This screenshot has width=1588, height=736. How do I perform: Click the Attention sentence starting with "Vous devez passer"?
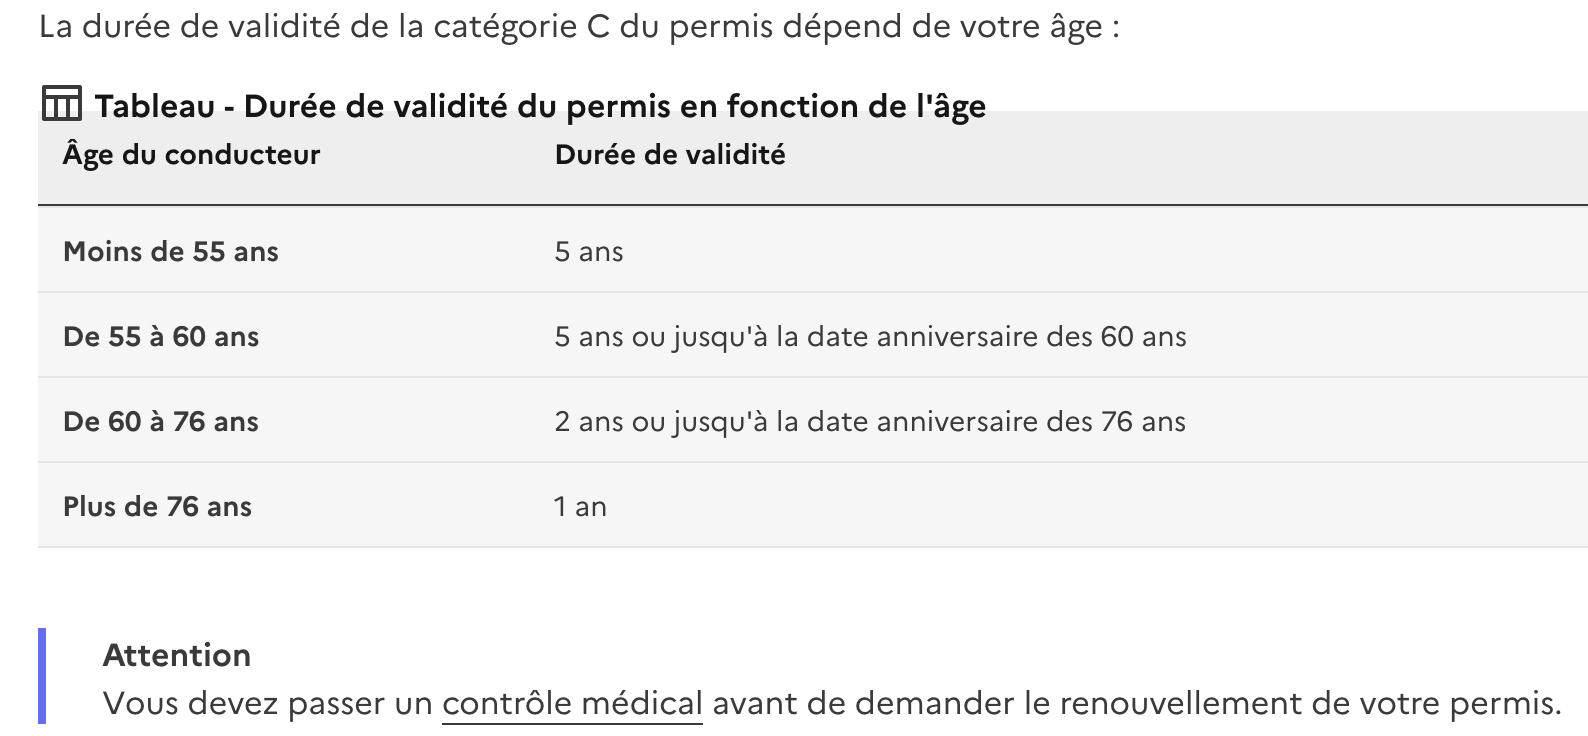click(x=832, y=704)
